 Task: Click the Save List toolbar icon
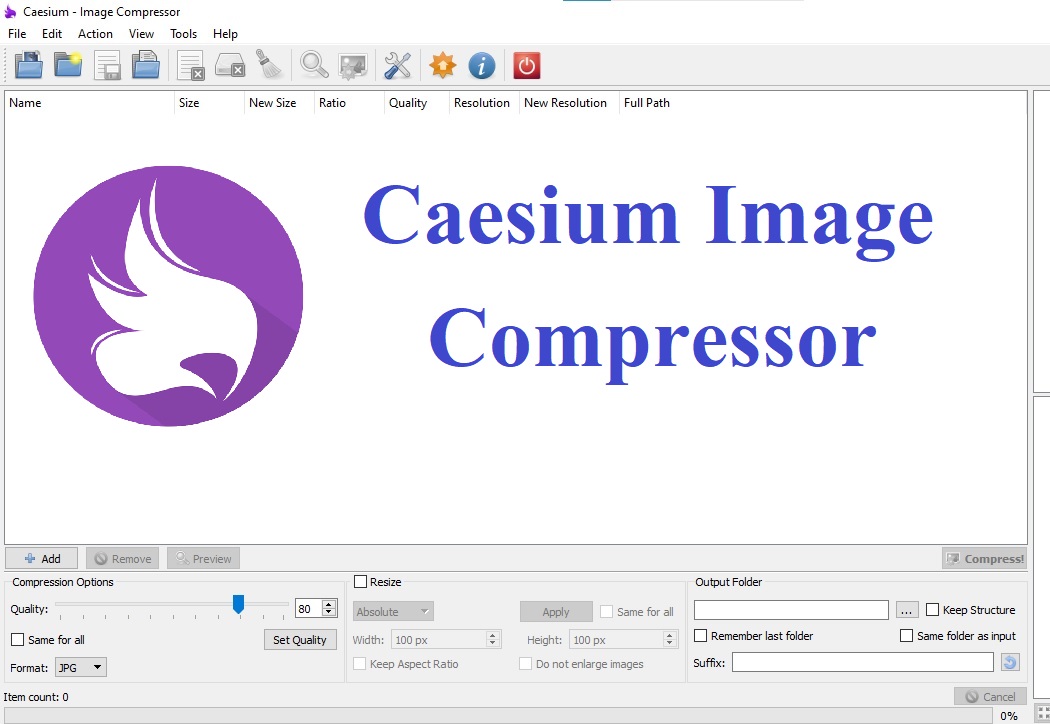(x=107, y=65)
